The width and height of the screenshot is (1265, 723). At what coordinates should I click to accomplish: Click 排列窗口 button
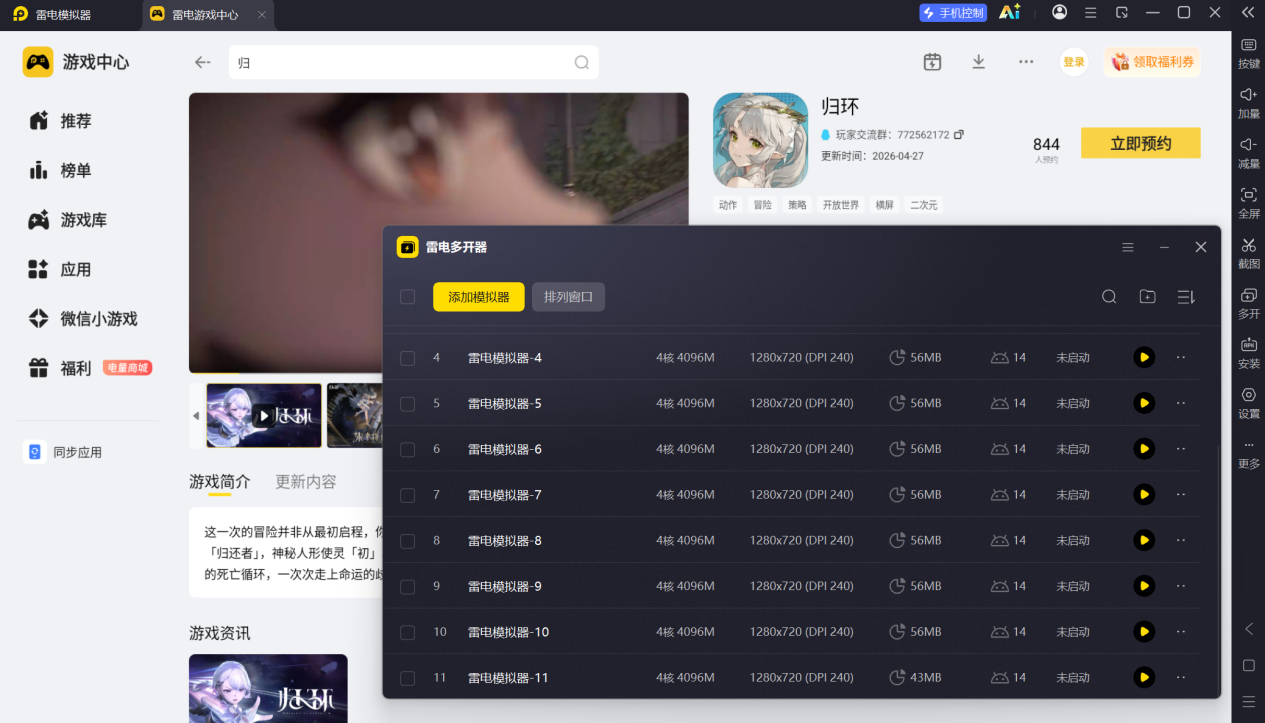pos(568,297)
